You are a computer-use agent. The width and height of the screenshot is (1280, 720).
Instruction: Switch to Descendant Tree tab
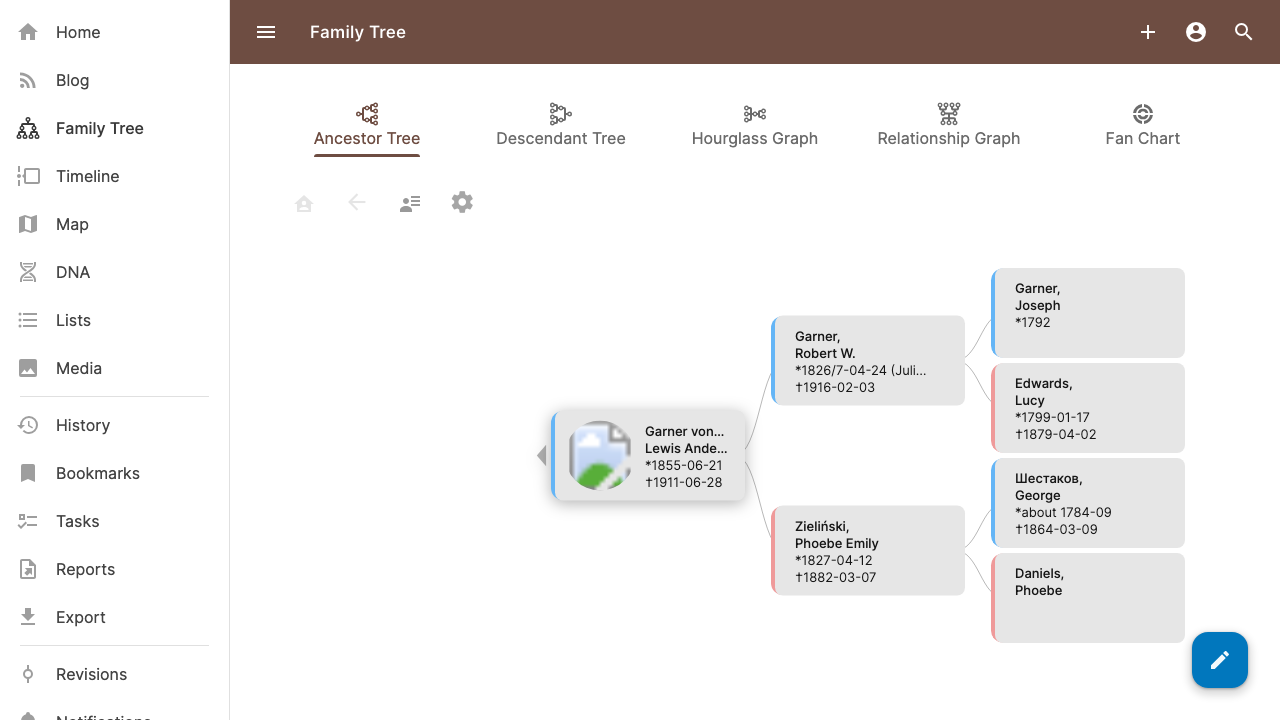tap(561, 125)
